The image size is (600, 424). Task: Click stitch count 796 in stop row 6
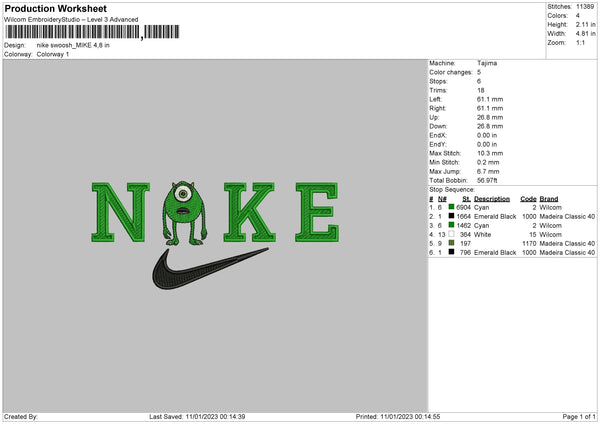click(466, 252)
